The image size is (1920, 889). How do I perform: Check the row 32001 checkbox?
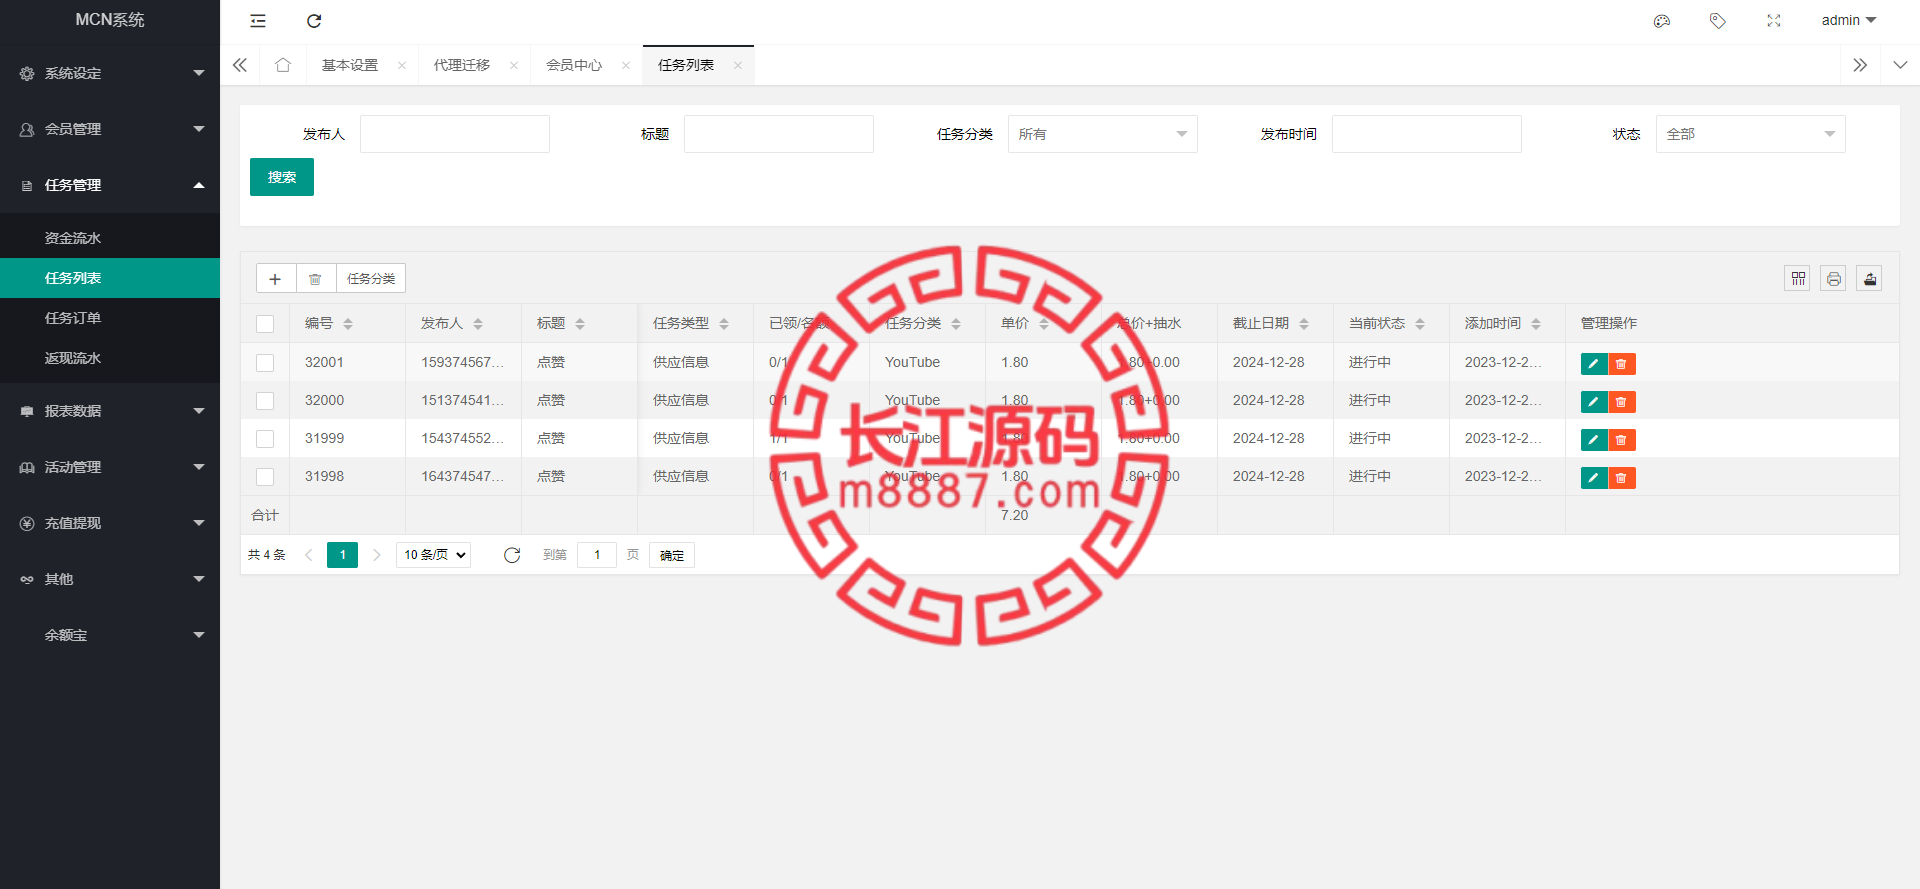pyautogui.click(x=265, y=363)
